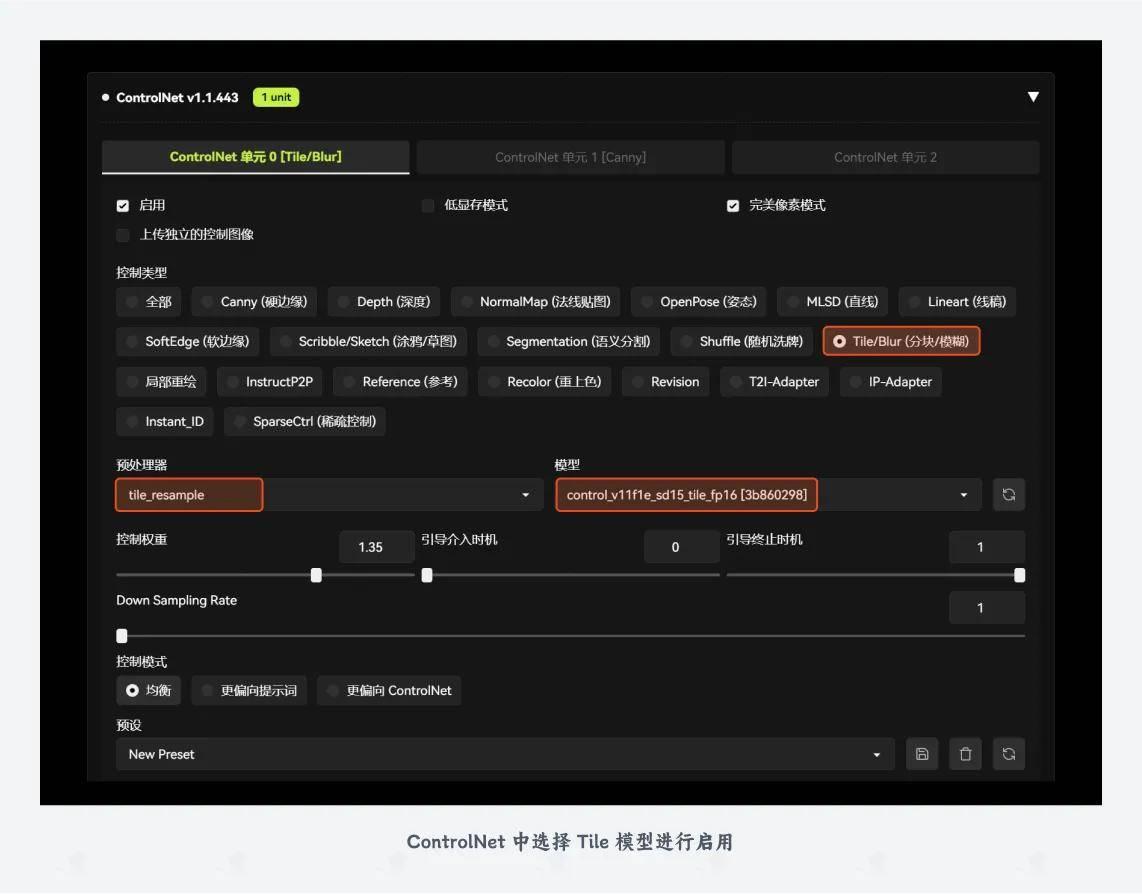Edit the Down Sampling Rate value field
The width and height of the screenshot is (1142, 894).
pyautogui.click(x=987, y=608)
